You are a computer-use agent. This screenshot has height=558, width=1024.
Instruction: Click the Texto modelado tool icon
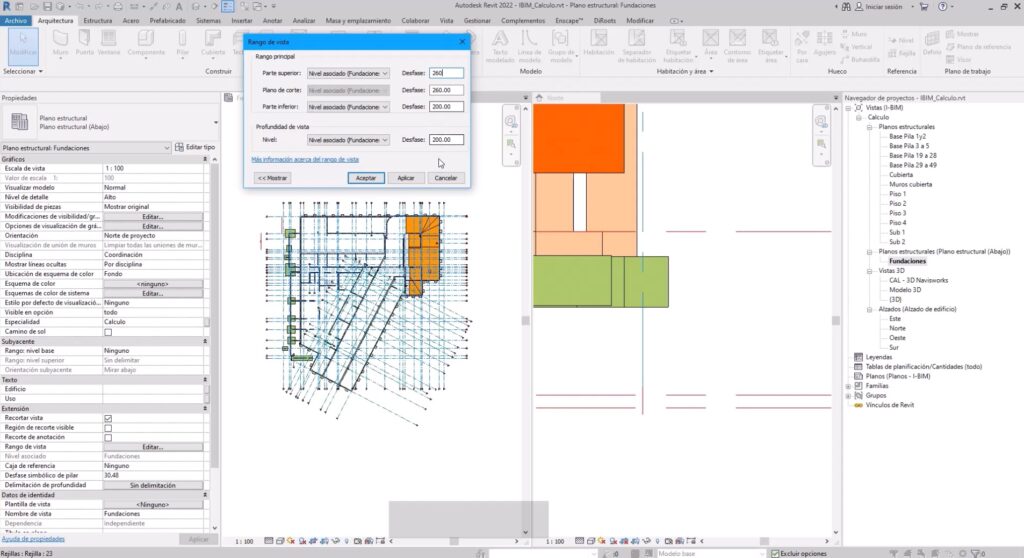click(x=500, y=44)
